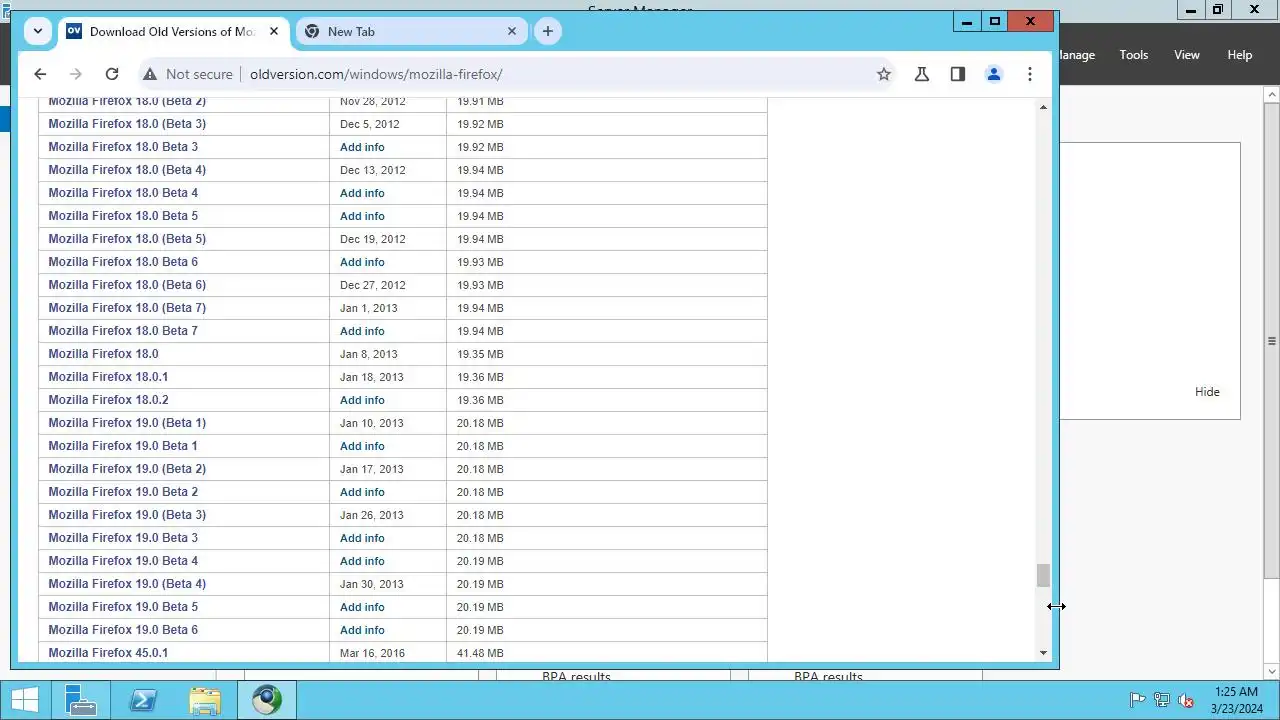This screenshot has width=1280, height=720.
Task: Add info for Firefox 19.0 Beta 5
Action: (x=362, y=607)
